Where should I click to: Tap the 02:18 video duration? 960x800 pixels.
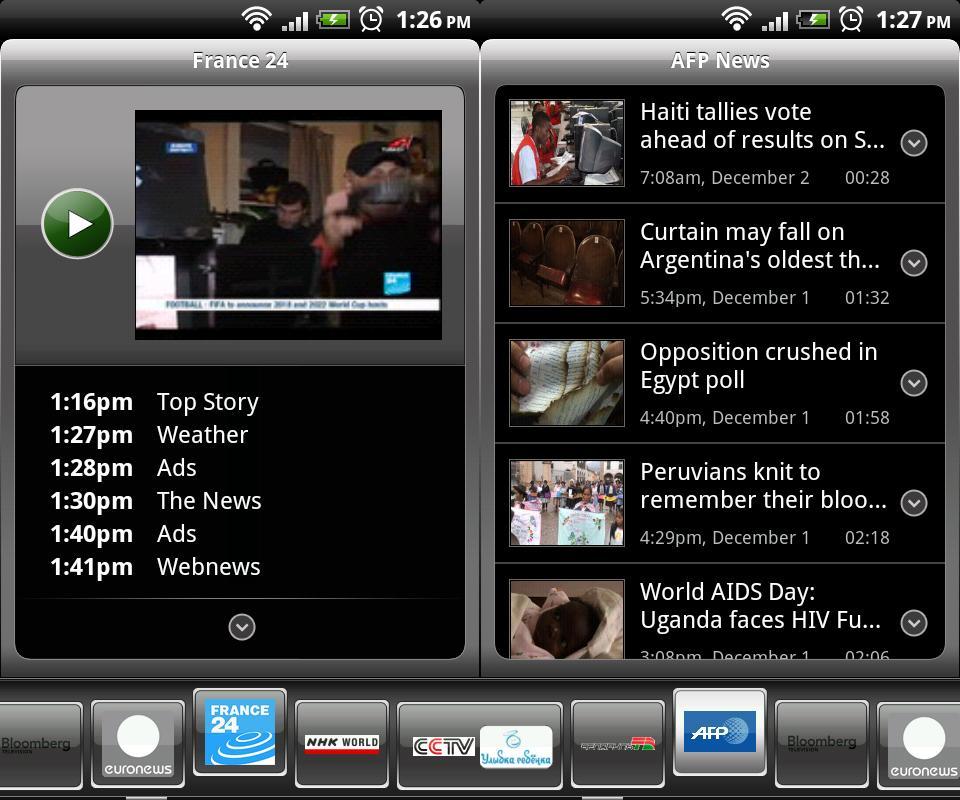[867, 538]
